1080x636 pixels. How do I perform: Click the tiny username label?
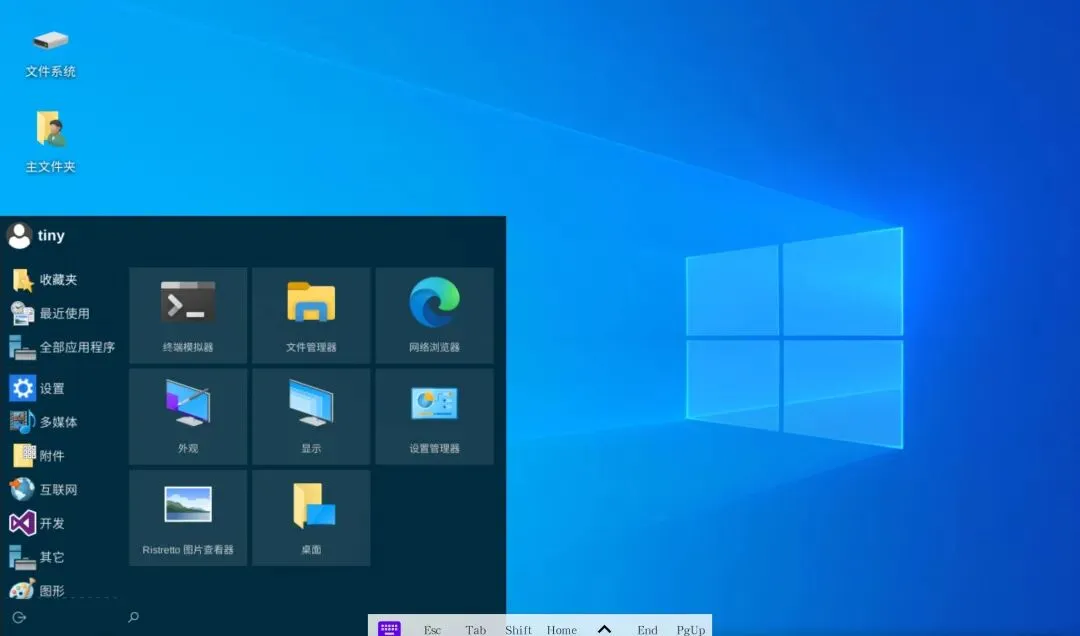tap(51, 236)
